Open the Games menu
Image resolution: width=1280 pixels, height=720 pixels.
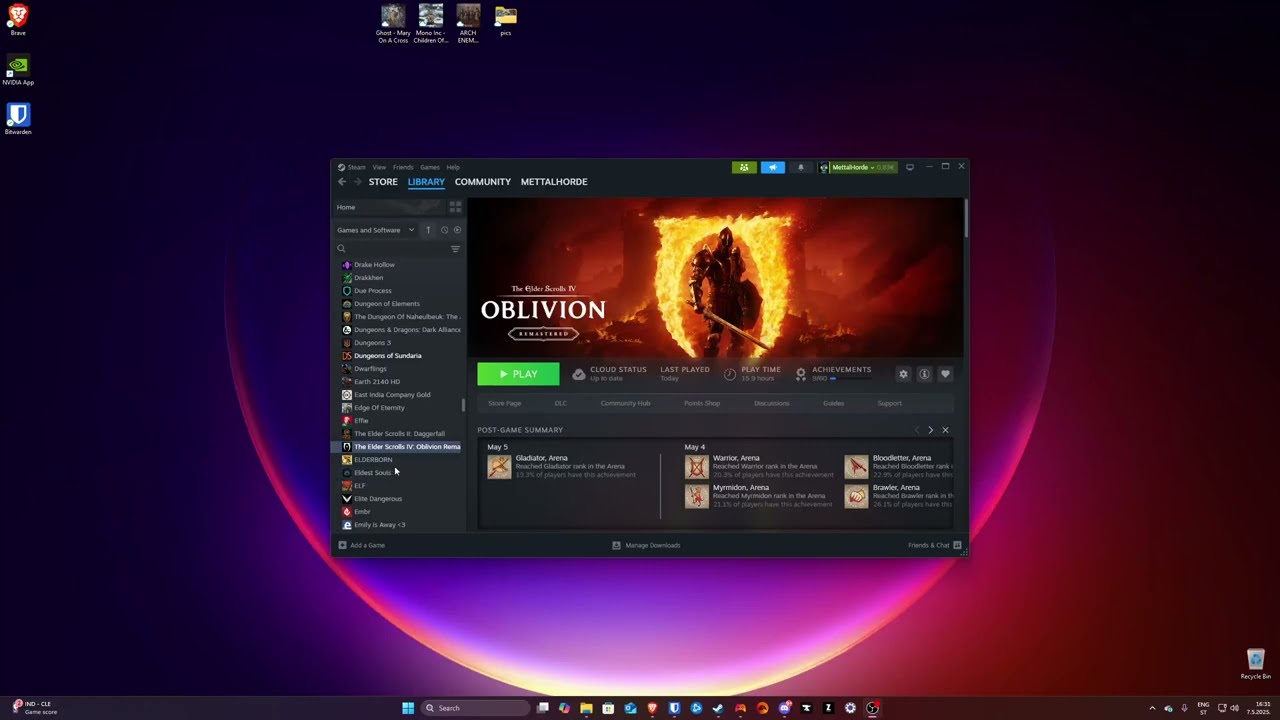[x=430, y=167]
